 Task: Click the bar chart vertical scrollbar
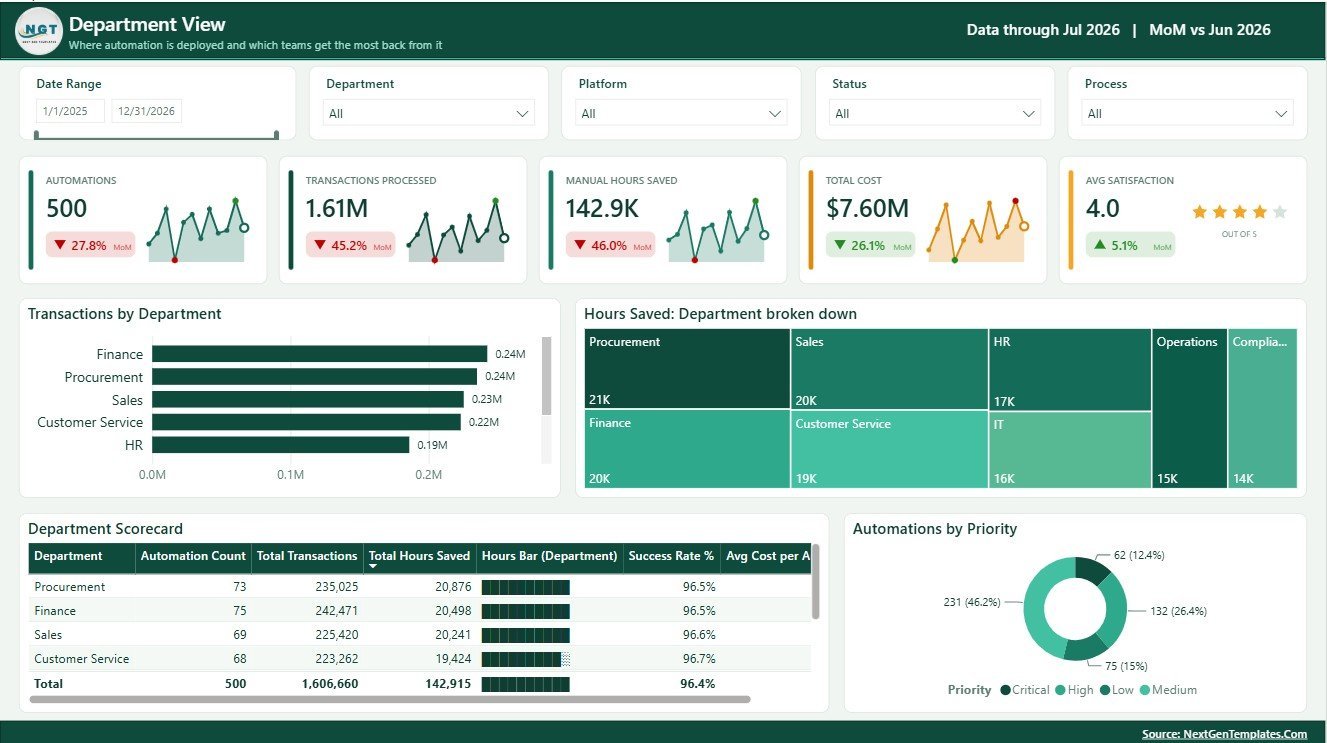point(546,375)
